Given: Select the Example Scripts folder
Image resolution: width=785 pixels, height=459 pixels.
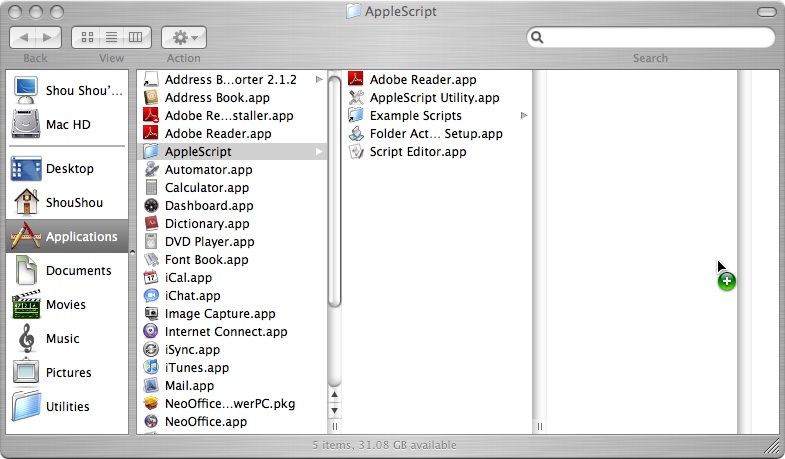Looking at the screenshot, I should pos(437,116).
